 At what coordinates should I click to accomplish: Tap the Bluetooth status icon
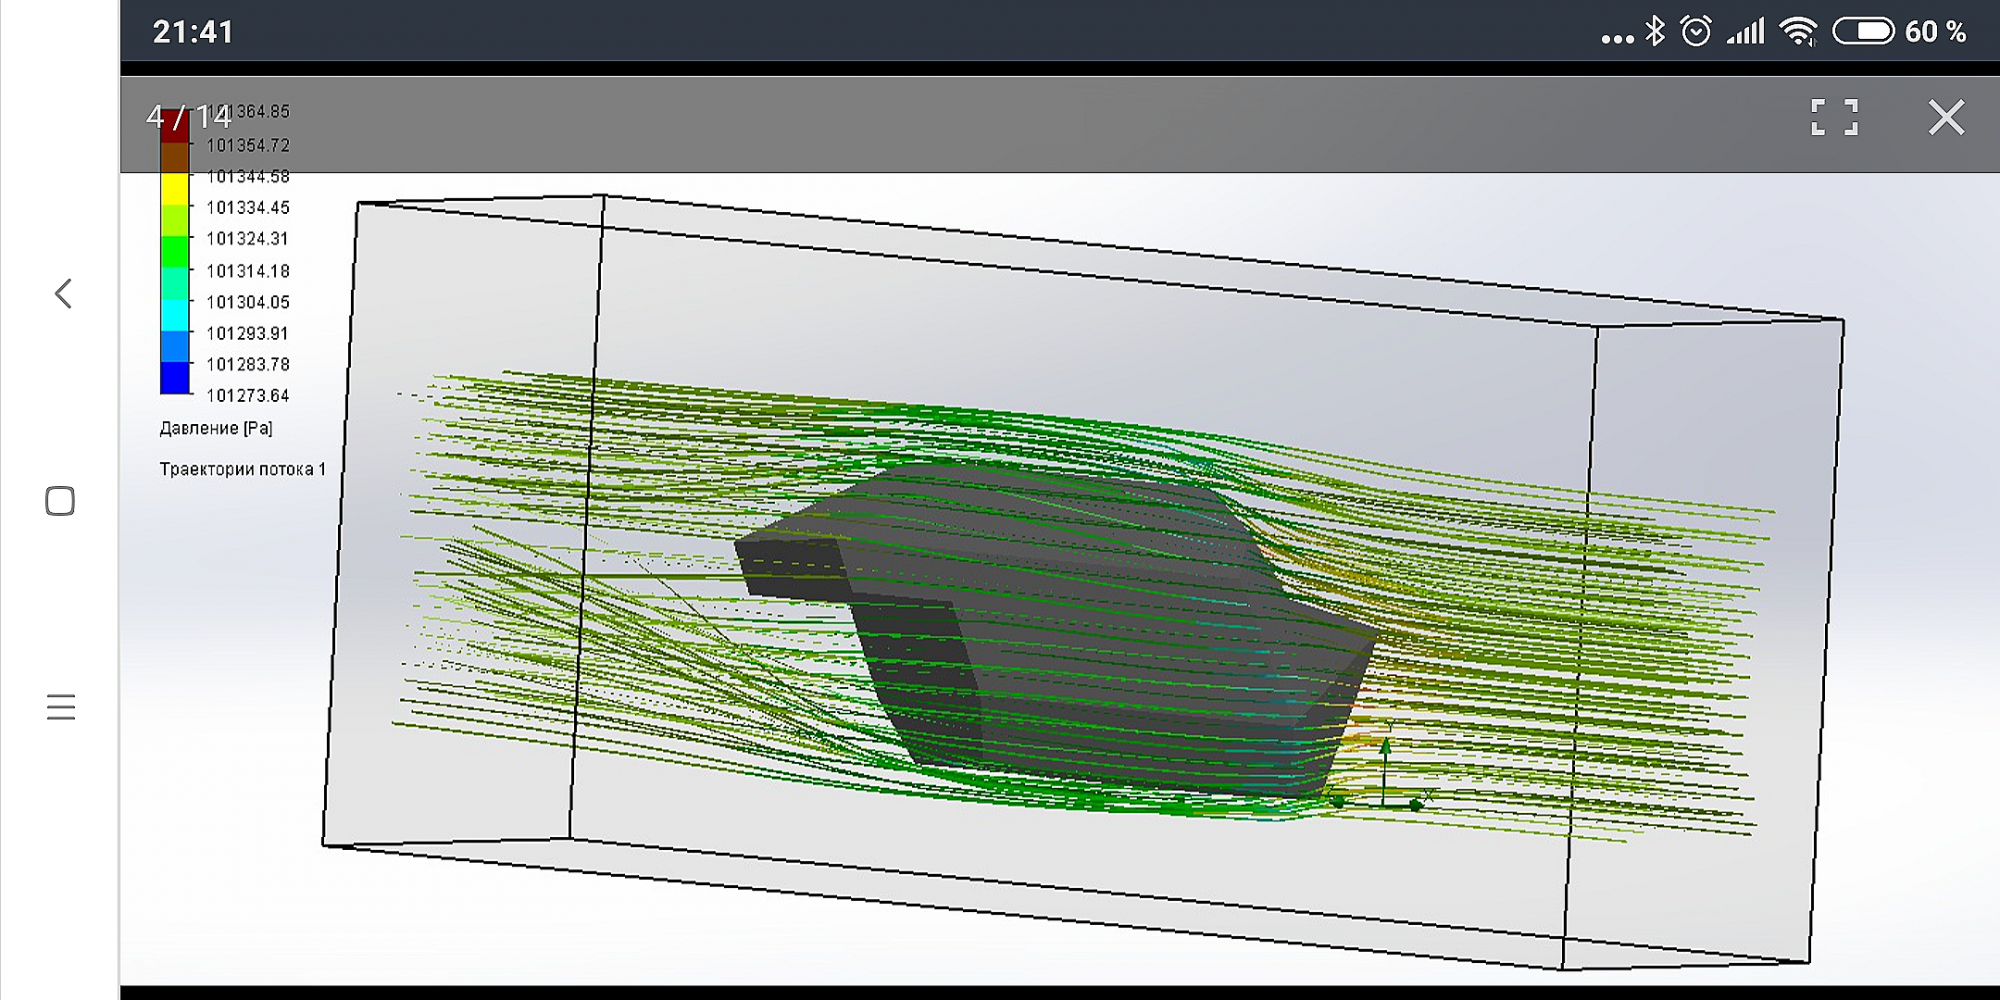(x=1655, y=32)
